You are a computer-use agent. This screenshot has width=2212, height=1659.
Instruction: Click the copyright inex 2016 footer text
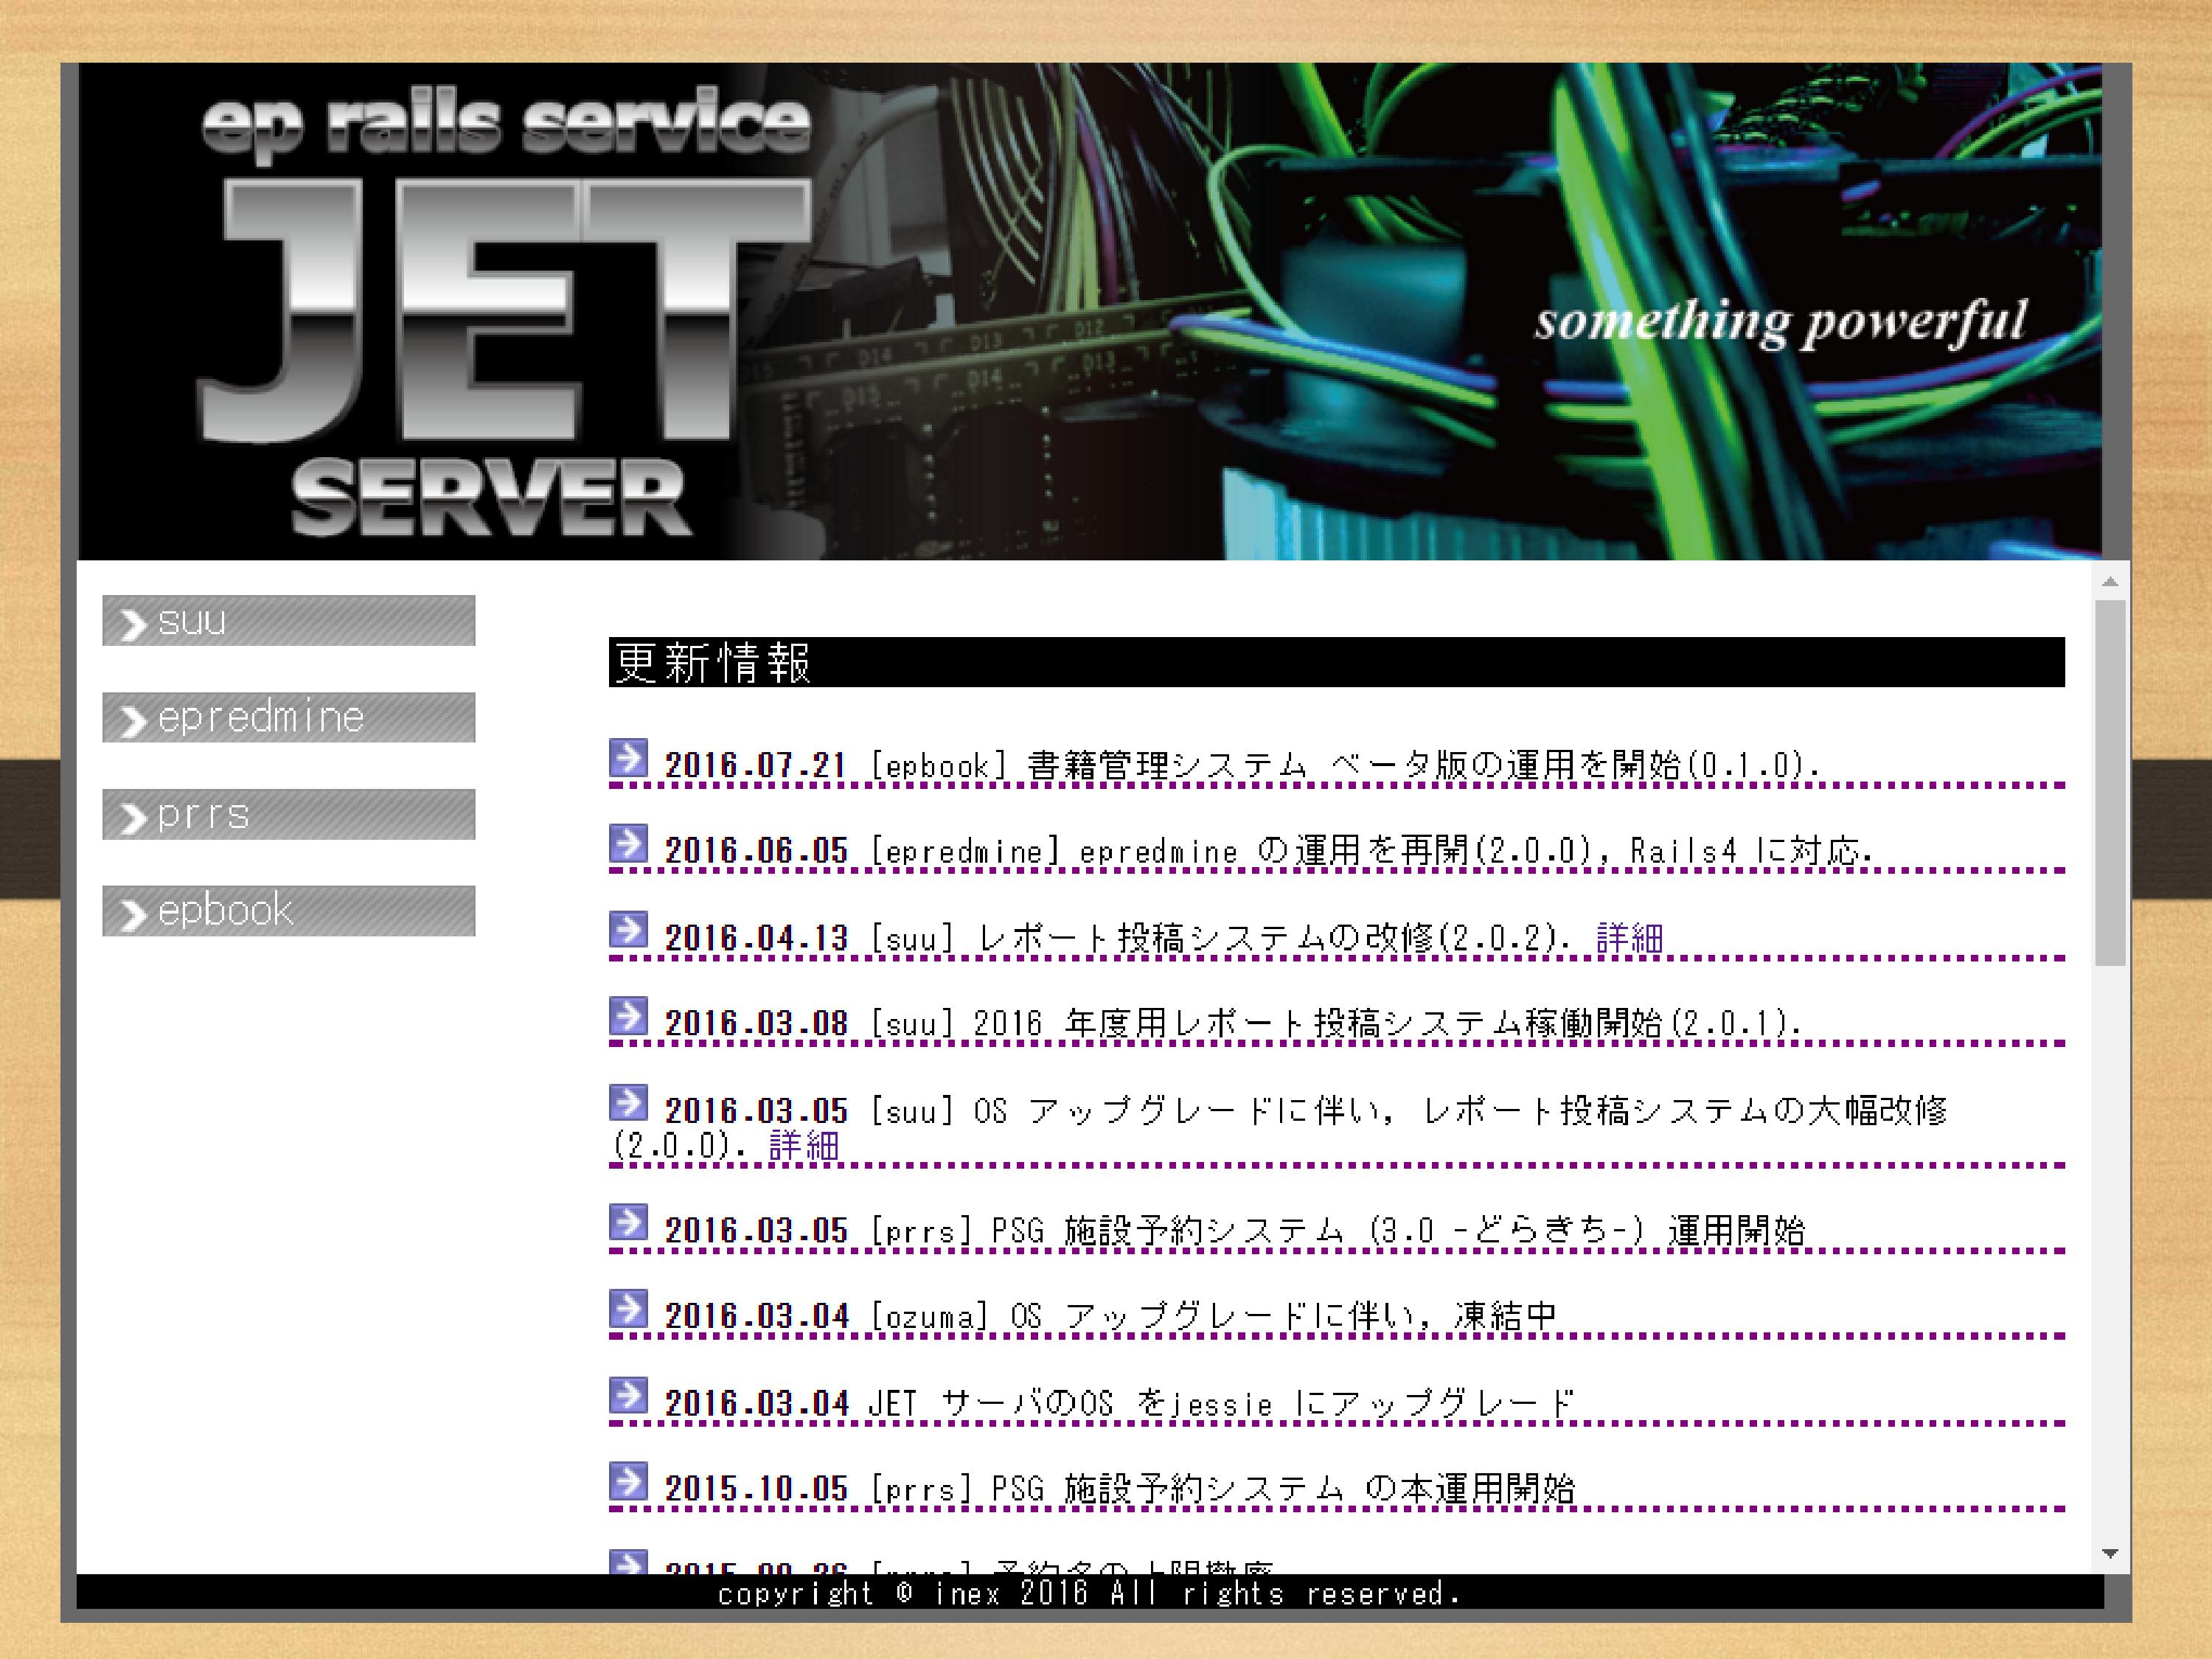point(1090,1593)
